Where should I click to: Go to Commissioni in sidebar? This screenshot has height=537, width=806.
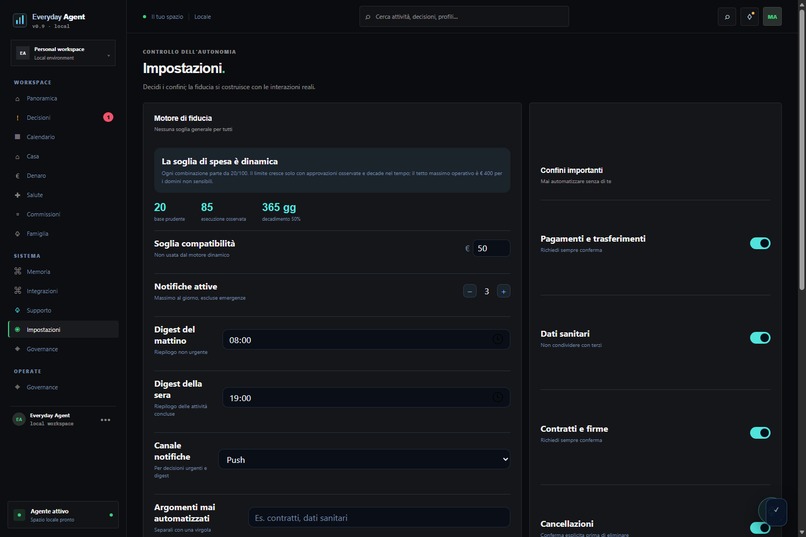coord(63,214)
